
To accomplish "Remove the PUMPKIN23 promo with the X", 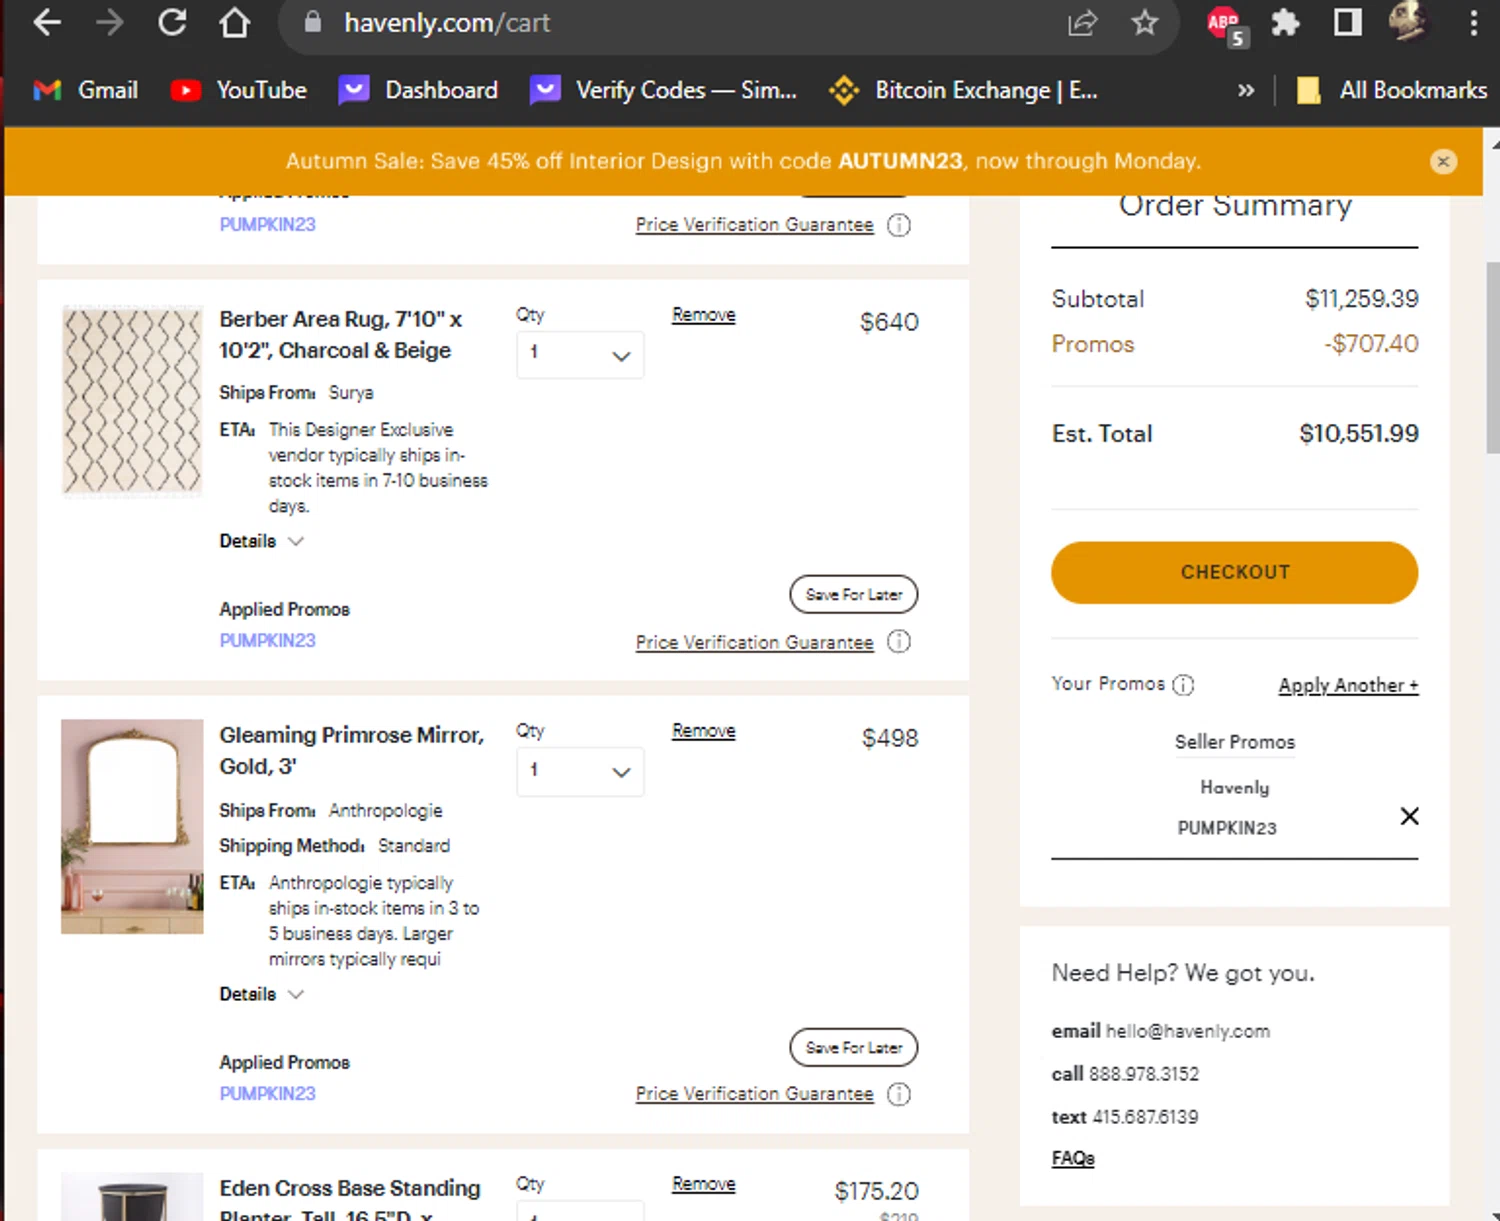I will click(x=1409, y=816).
